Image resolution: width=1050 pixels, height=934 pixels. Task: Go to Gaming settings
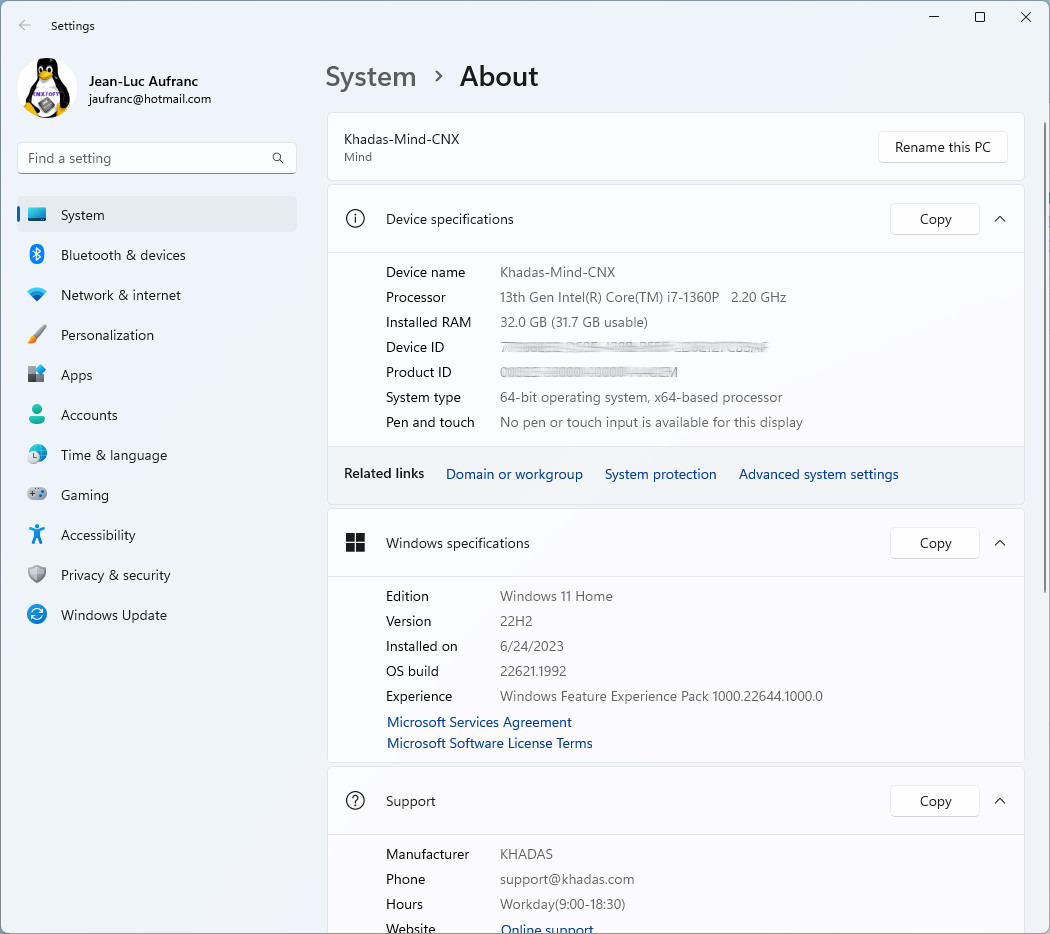tap(157, 494)
